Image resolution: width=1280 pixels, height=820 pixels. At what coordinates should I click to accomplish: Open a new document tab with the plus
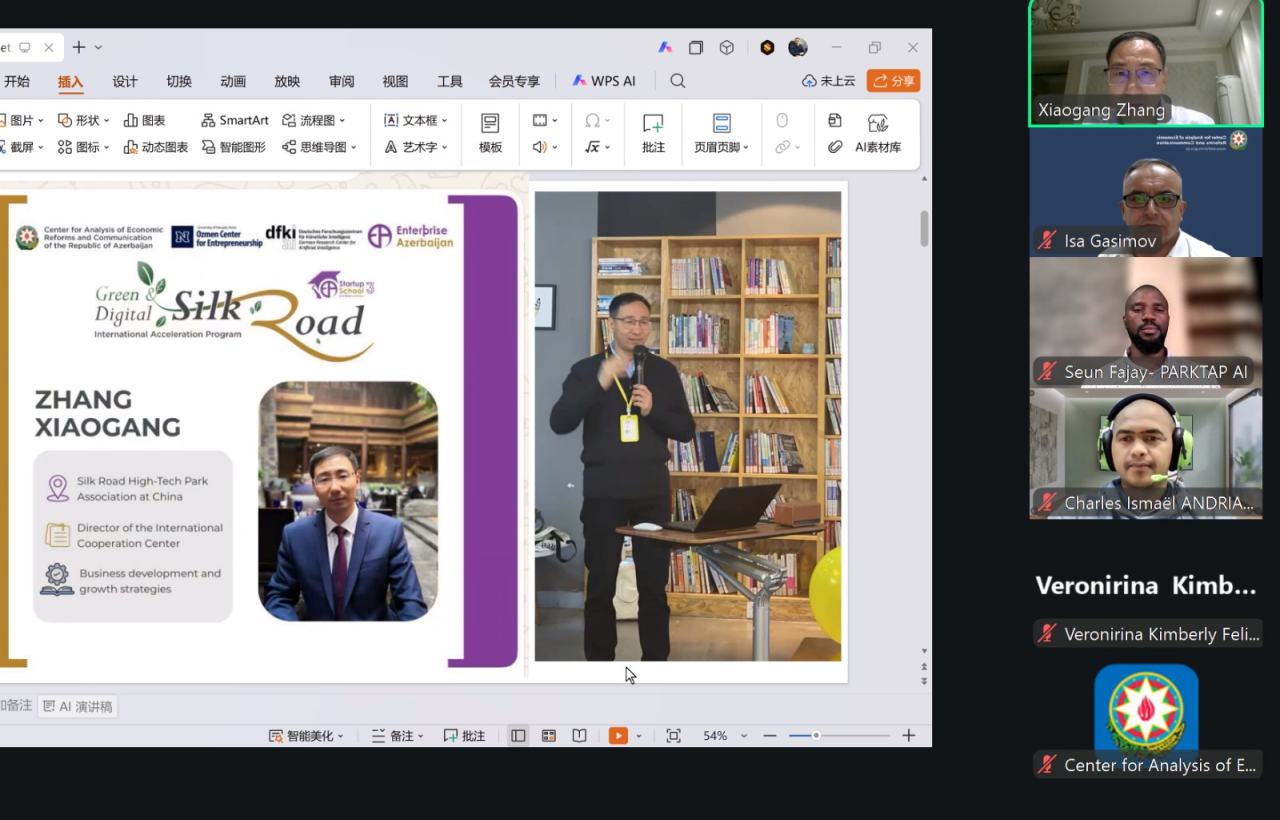click(79, 47)
